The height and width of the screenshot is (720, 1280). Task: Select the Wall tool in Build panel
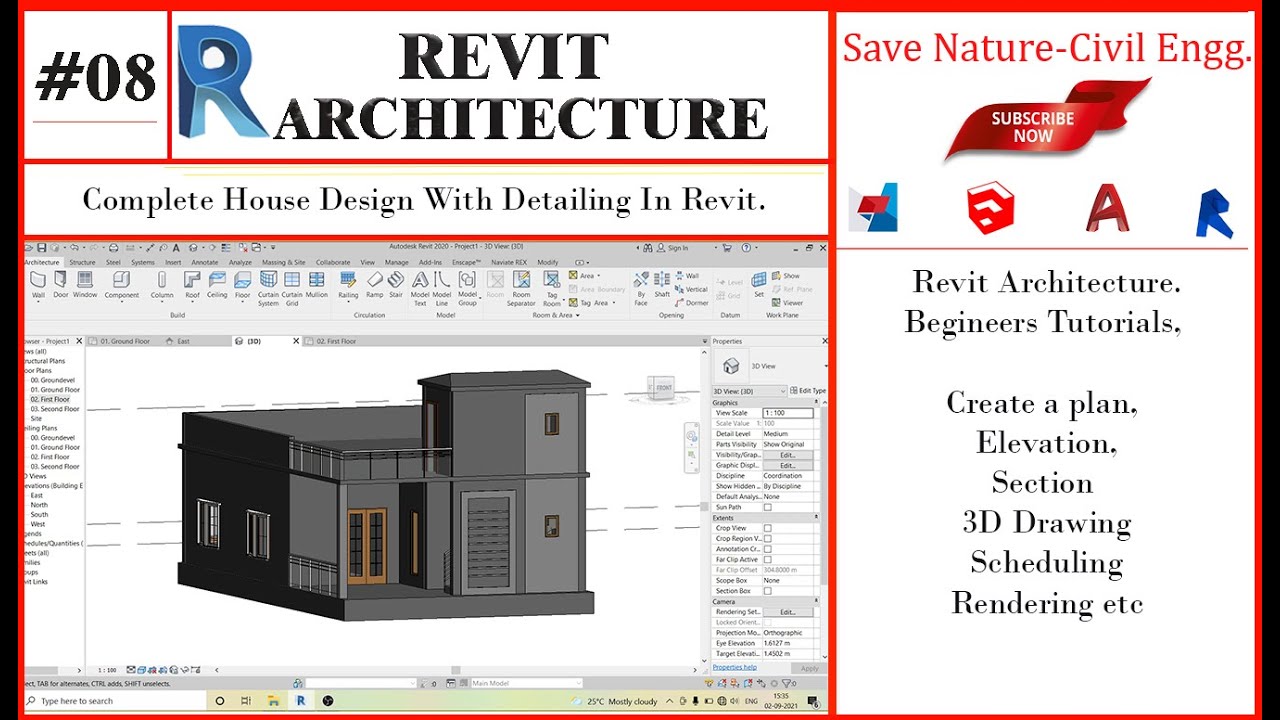tap(38, 284)
